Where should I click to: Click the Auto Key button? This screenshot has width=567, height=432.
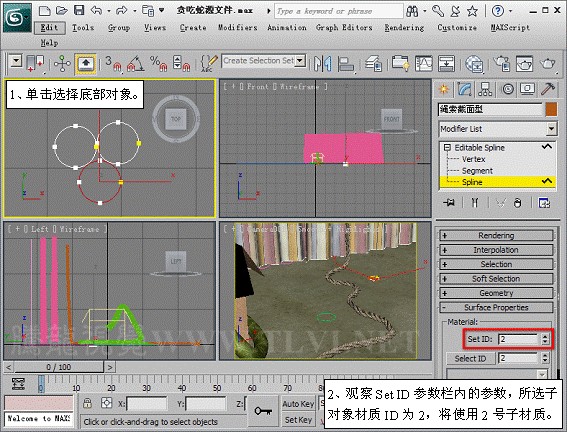point(298,404)
